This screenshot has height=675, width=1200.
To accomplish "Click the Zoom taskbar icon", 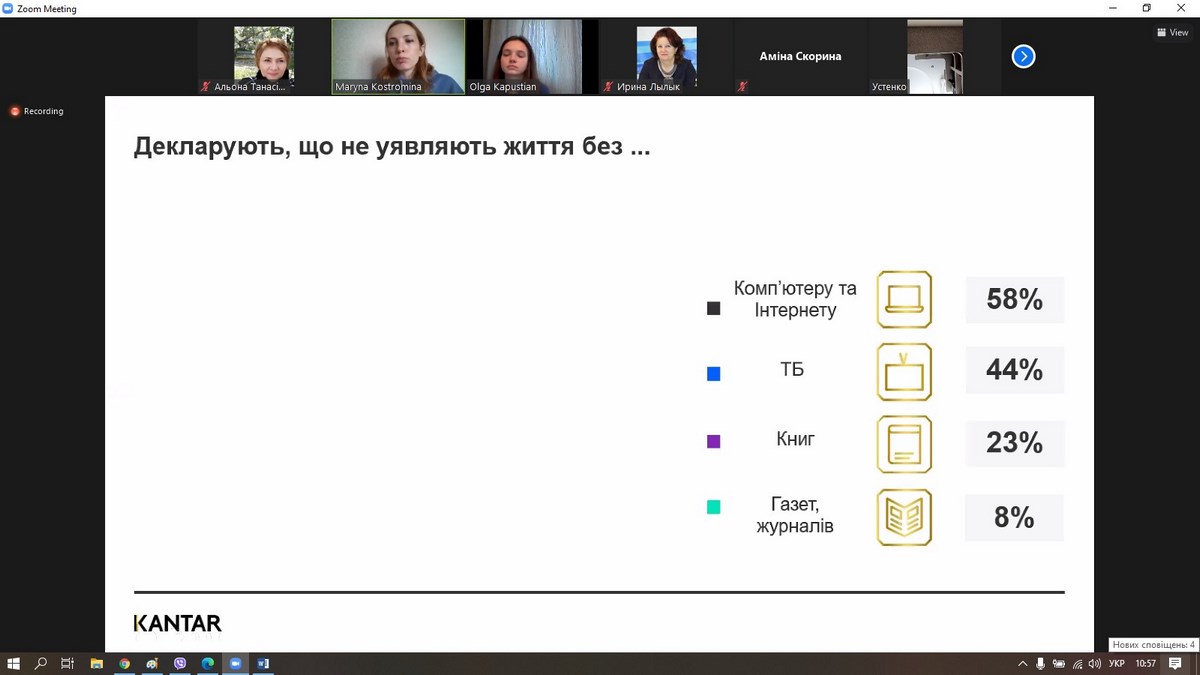I will [x=236, y=663].
